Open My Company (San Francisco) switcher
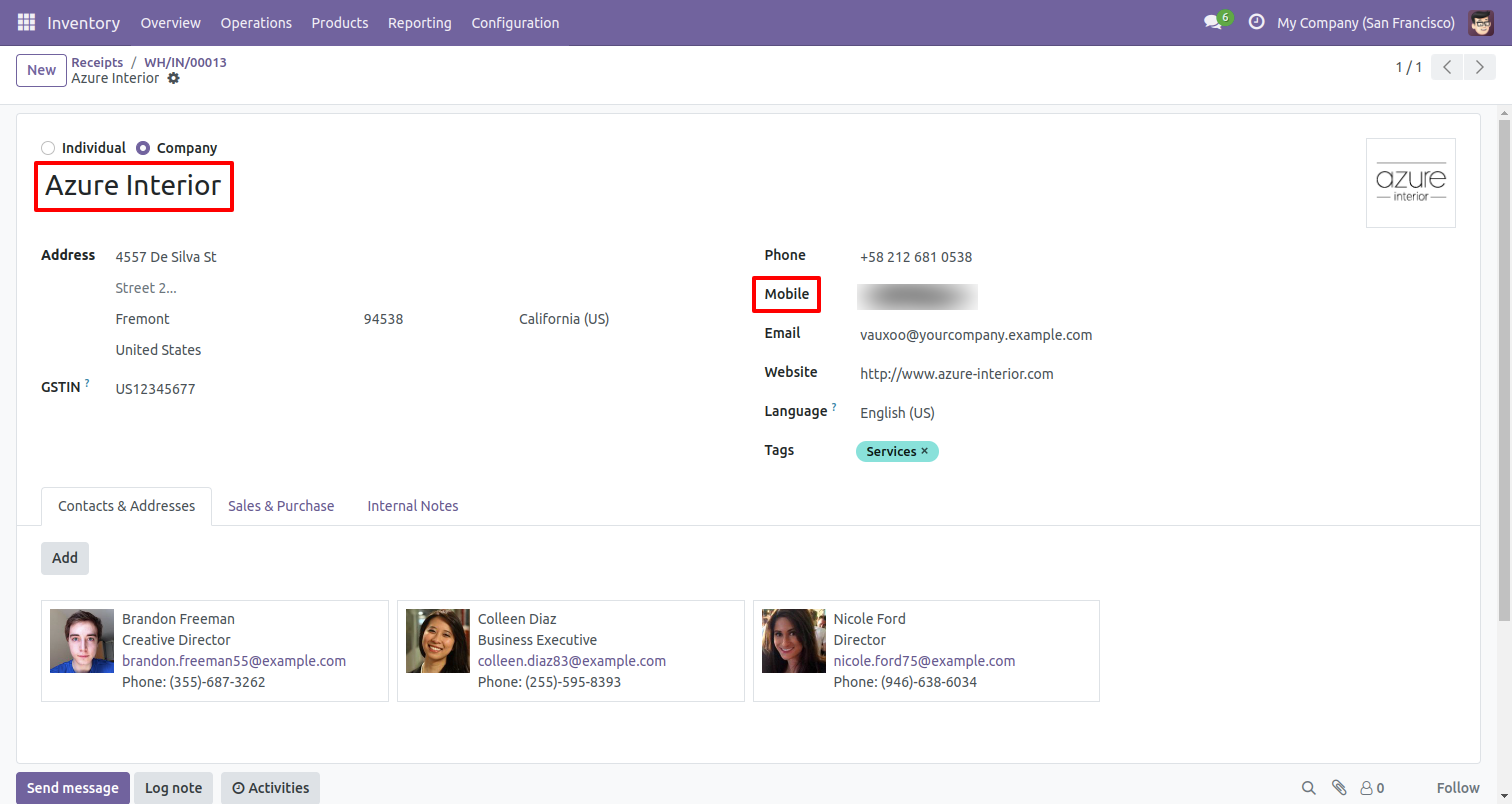This screenshot has width=1512, height=804. (1366, 22)
